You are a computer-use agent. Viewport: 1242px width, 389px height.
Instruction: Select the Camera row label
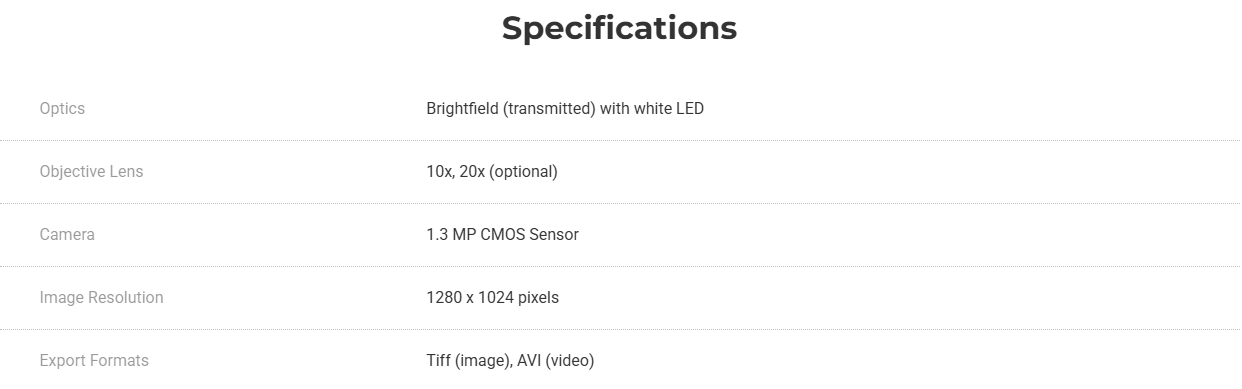[67, 234]
